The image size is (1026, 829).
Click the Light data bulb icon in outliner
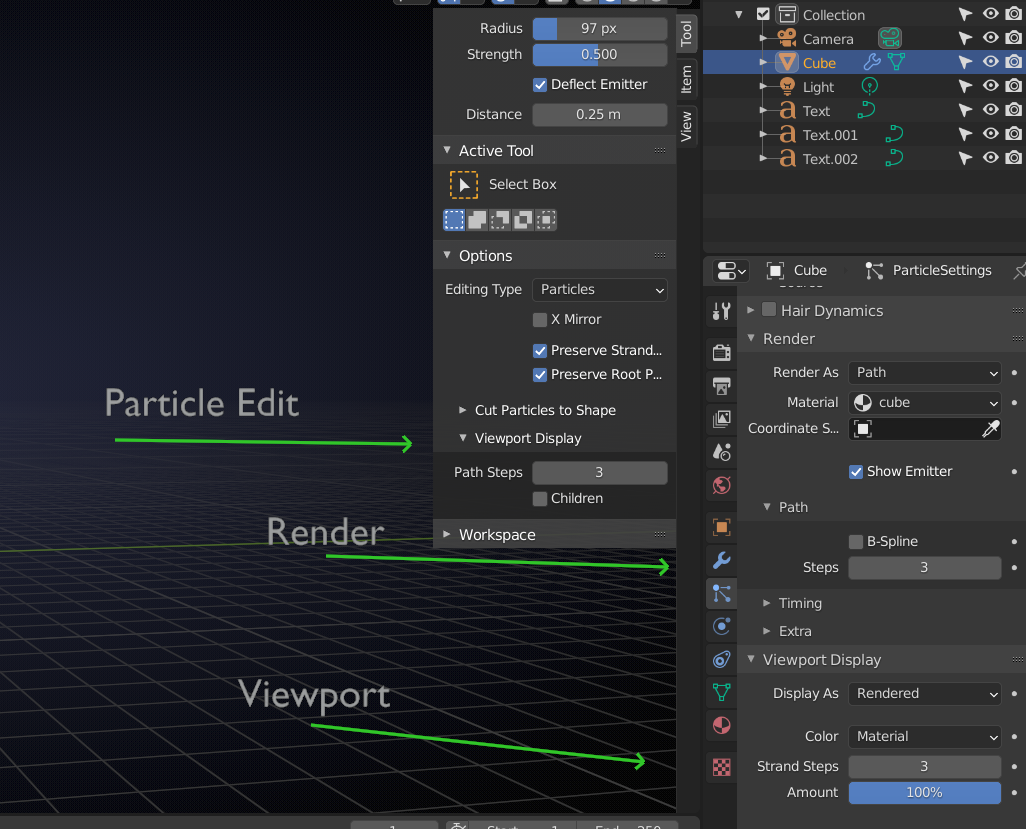870,86
